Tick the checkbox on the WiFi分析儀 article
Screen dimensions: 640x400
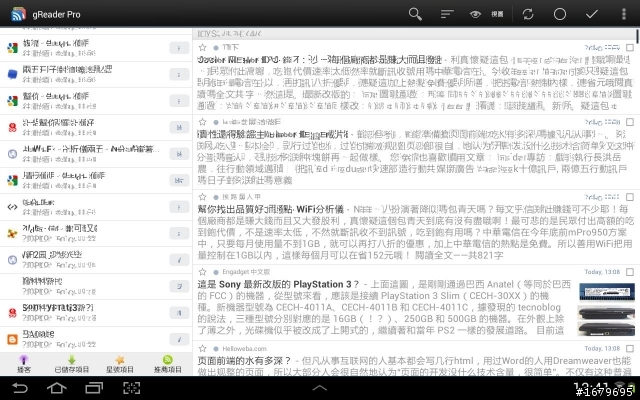click(630, 197)
